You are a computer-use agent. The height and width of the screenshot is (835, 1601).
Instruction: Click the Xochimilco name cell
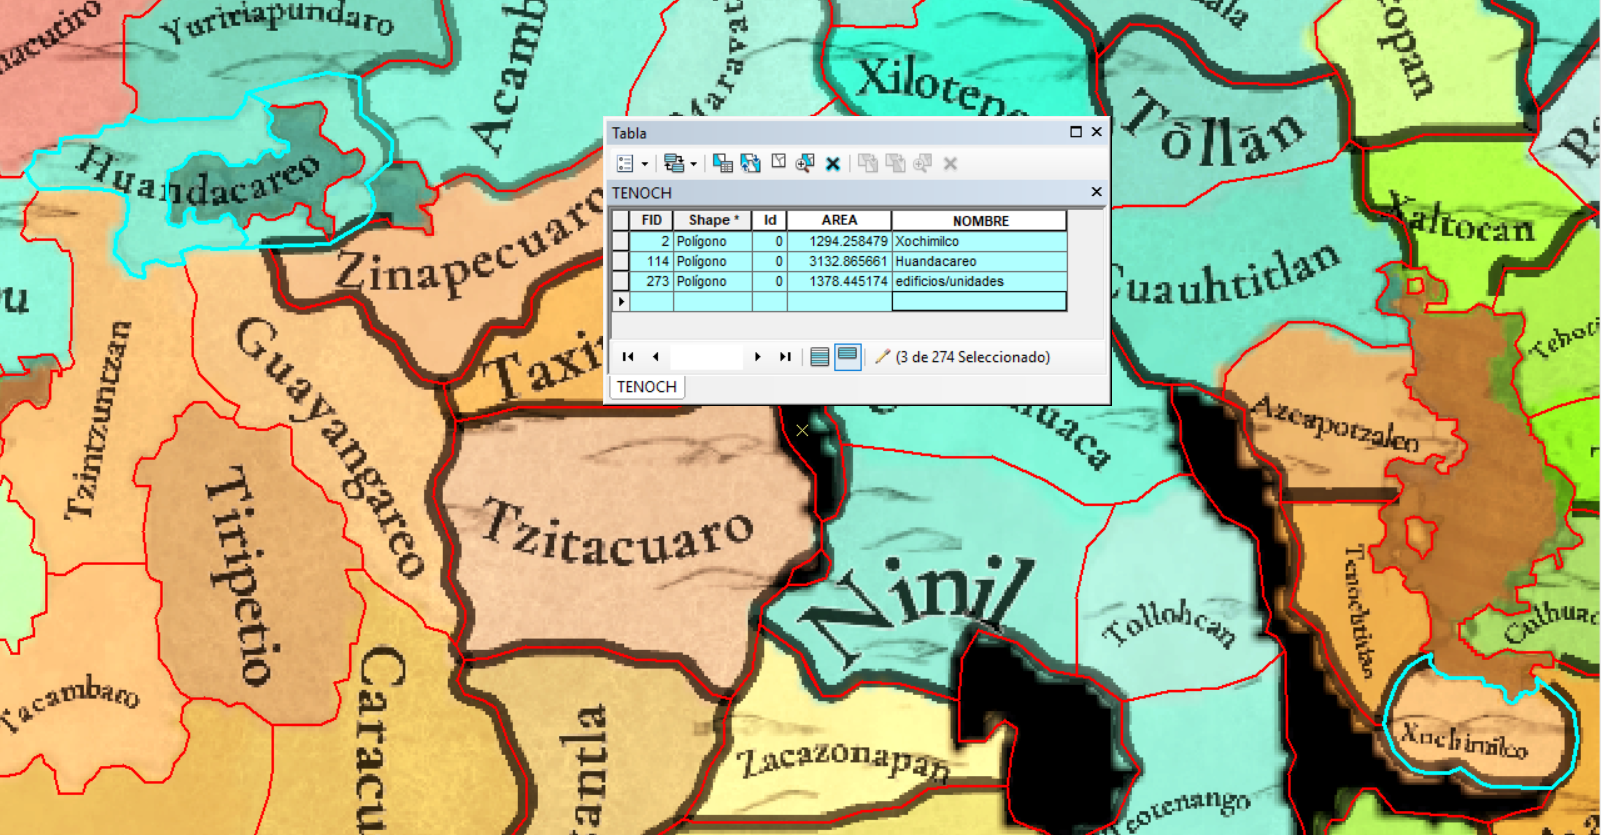click(x=979, y=241)
